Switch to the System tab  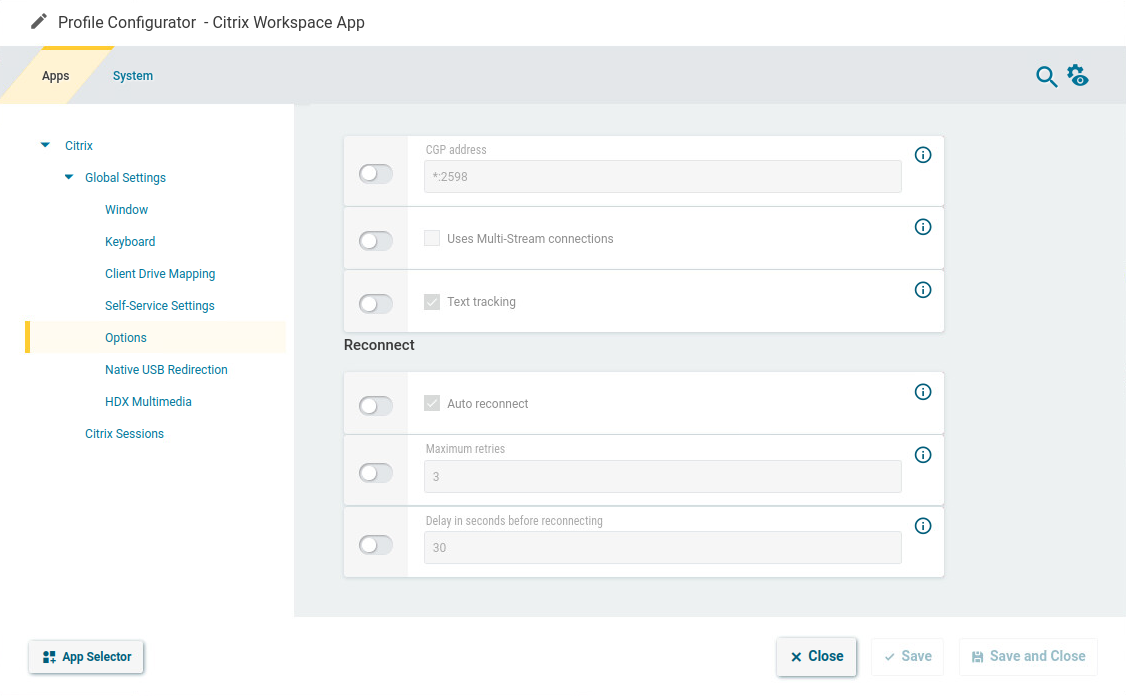[x=133, y=75]
